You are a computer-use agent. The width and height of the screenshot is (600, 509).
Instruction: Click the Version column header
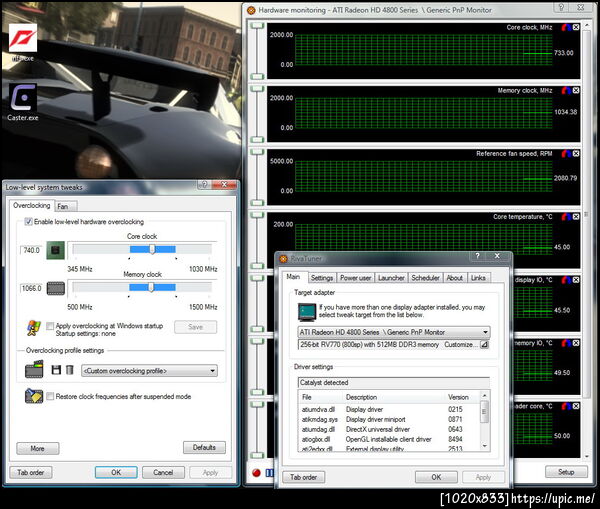click(x=458, y=397)
